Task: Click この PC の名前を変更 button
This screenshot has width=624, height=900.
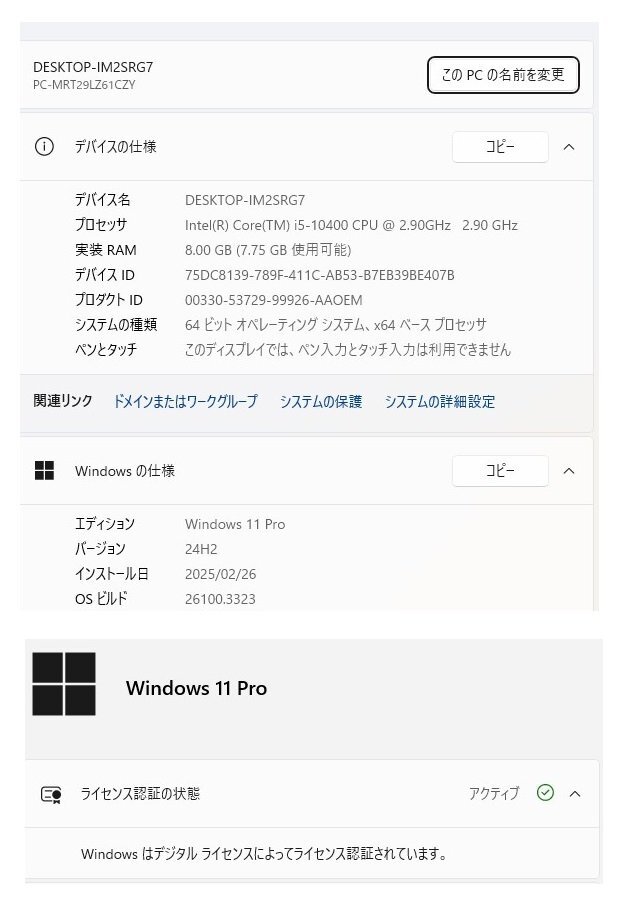Action: (x=503, y=75)
